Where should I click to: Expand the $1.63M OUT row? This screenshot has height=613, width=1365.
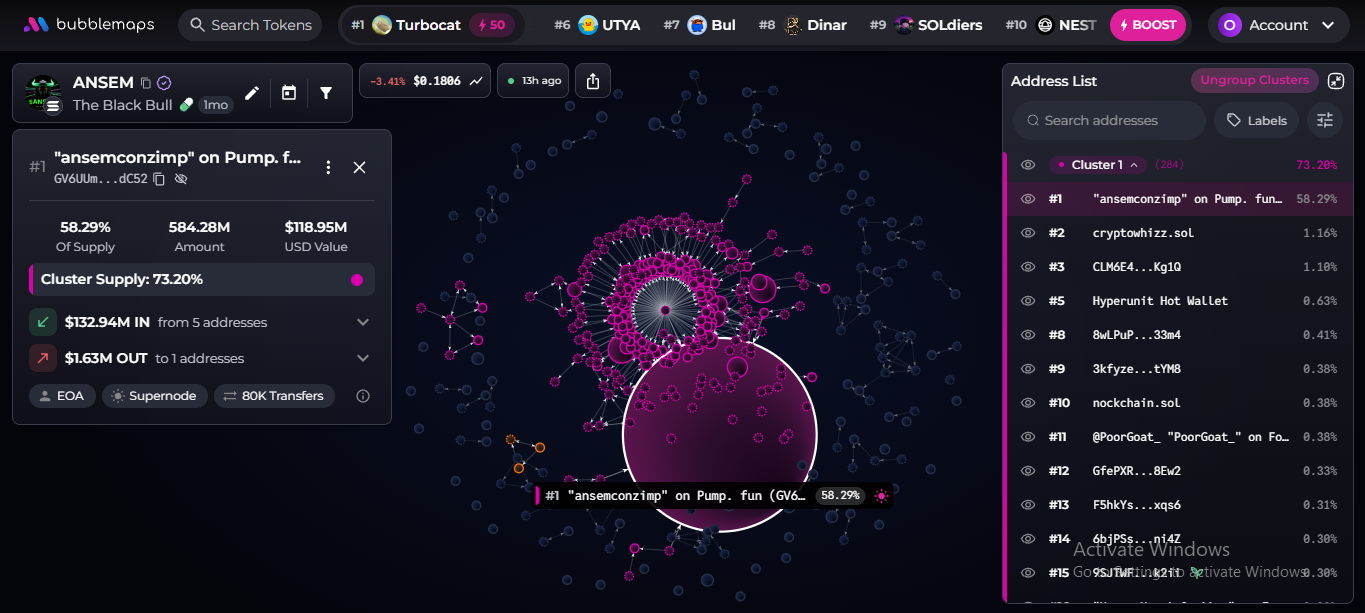202,358
